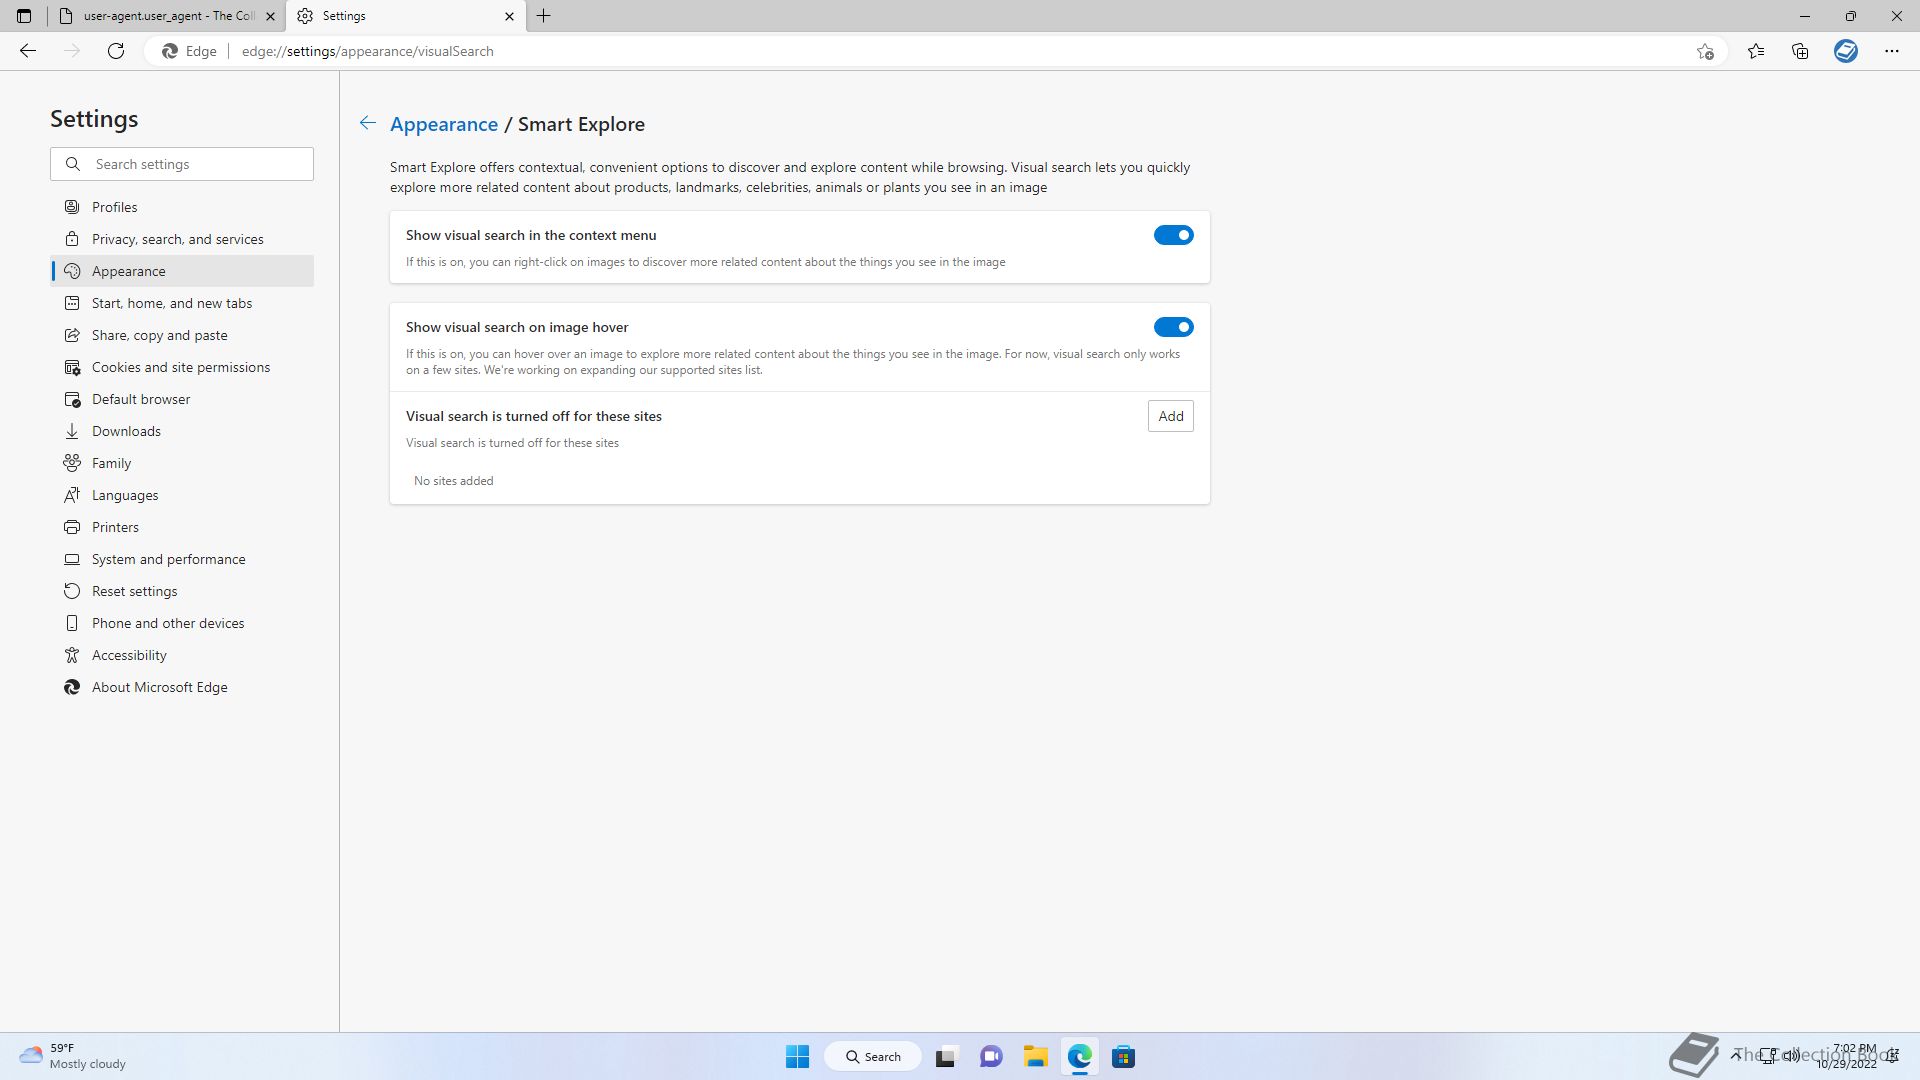Add this page to favorites star
1920x1080 pixels.
(x=1705, y=51)
